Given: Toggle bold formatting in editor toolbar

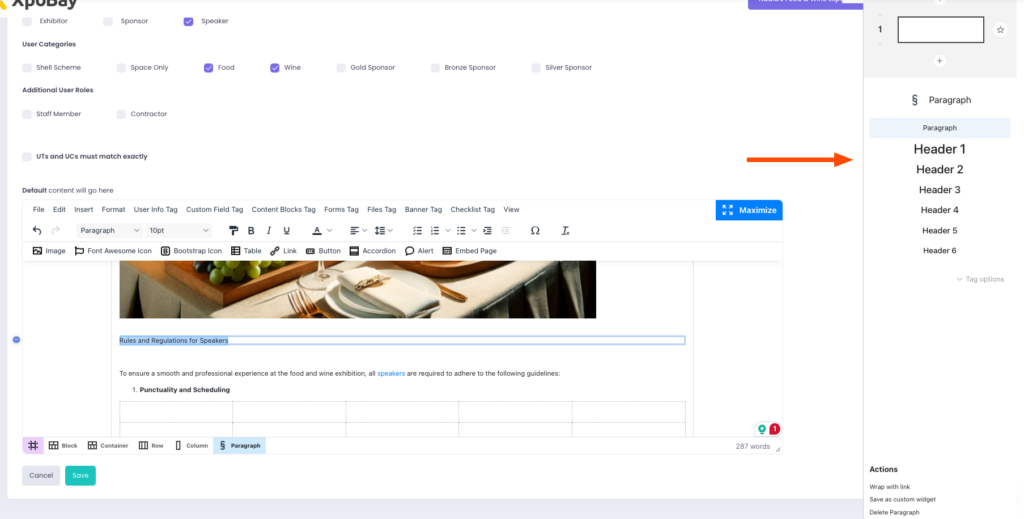Looking at the screenshot, I should (x=251, y=230).
